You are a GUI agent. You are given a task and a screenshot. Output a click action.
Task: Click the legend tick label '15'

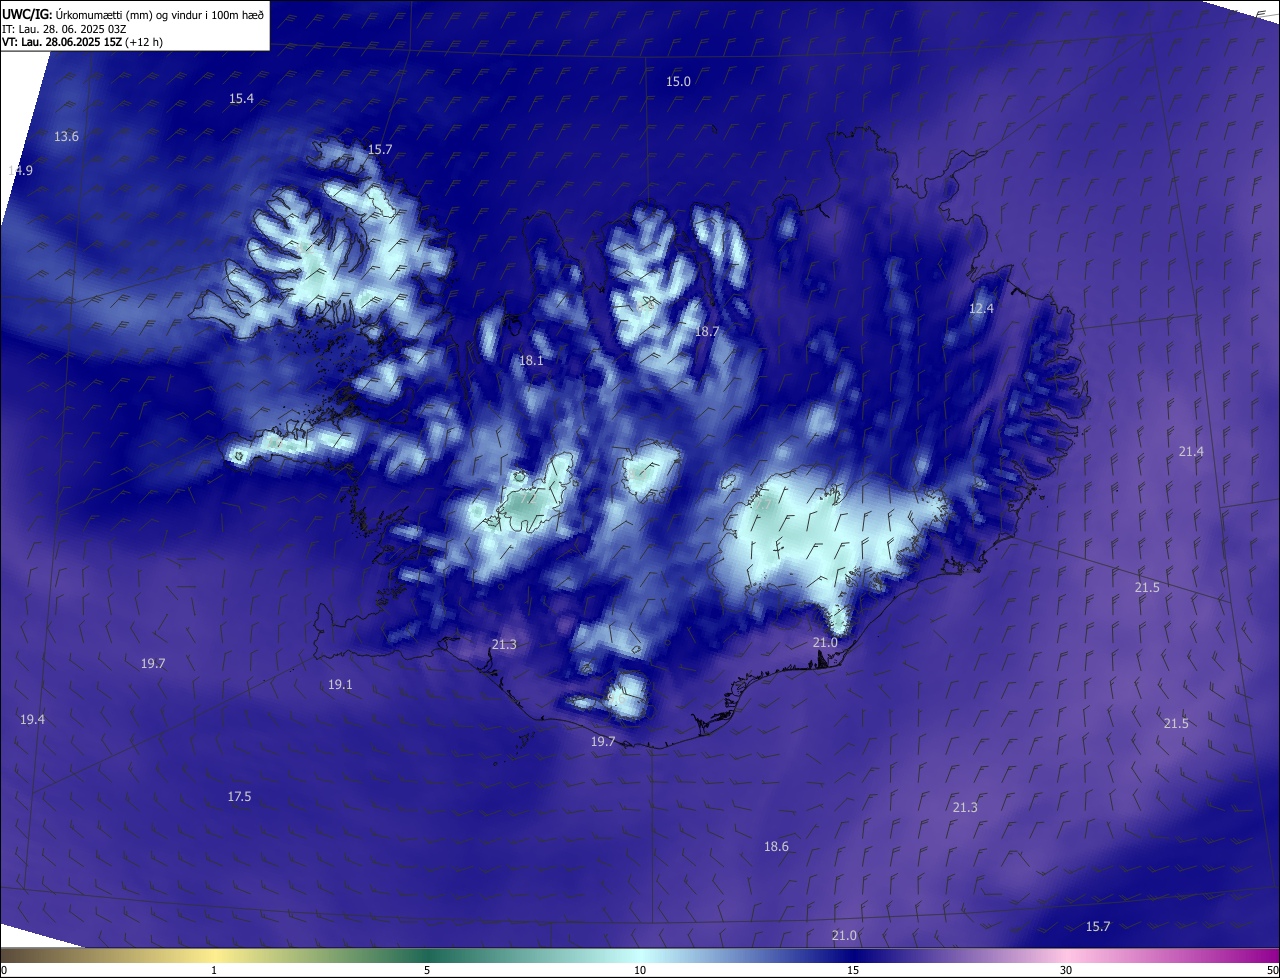[853, 970]
